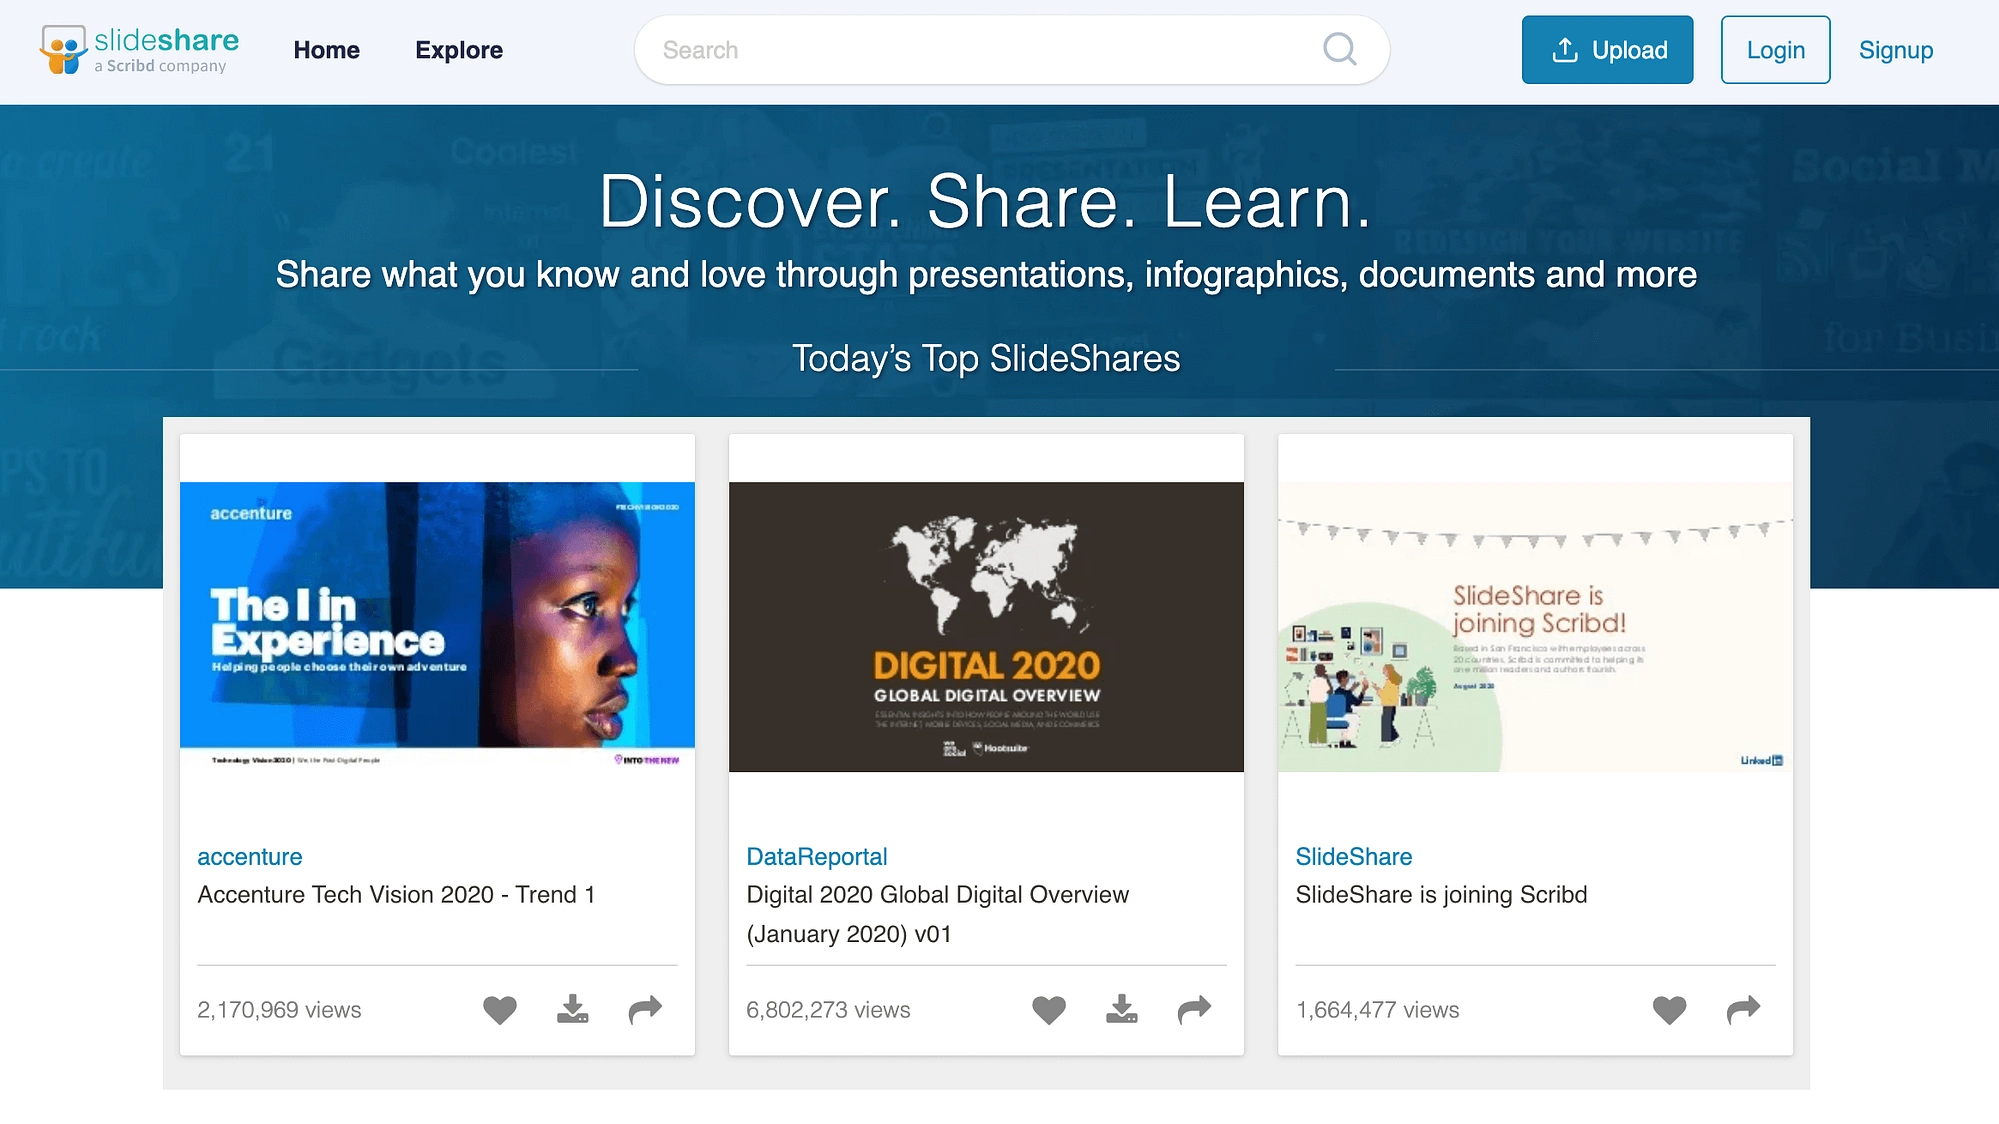The height and width of the screenshot is (1124, 1999).
Task: Like the Digital 2020 Global Overview slideshow
Action: point(1049,1010)
